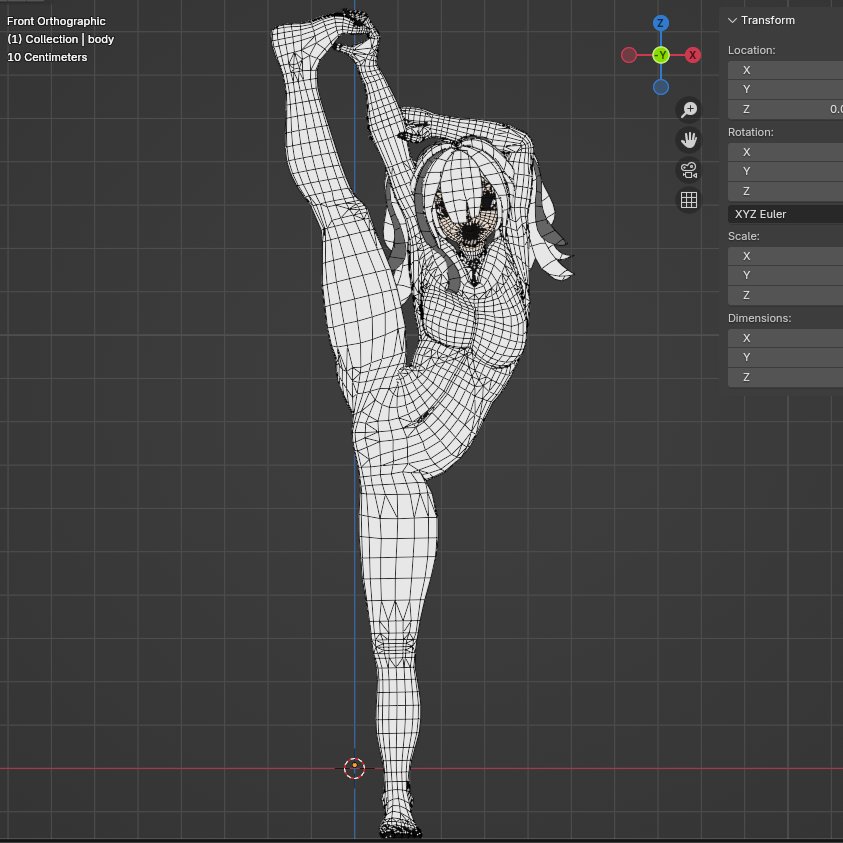
Task: Click the 3D cursor at the origin
Action: pos(354,768)
